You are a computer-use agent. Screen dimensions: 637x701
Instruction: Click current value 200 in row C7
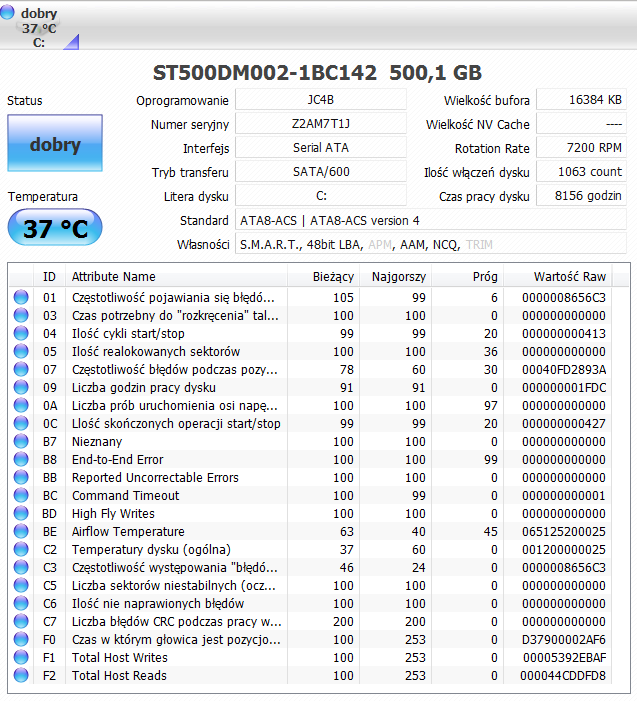click(x=343, y=621)
